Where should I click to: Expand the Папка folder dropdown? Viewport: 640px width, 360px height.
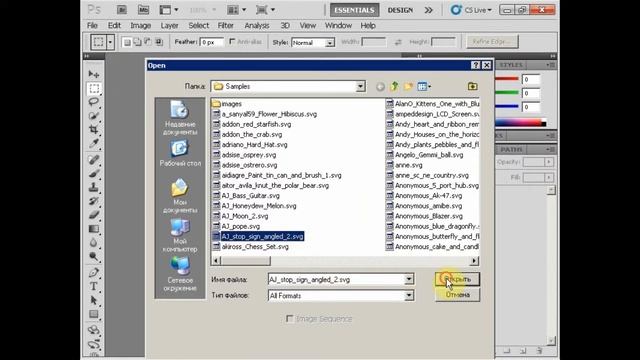[x=360, y=86]
